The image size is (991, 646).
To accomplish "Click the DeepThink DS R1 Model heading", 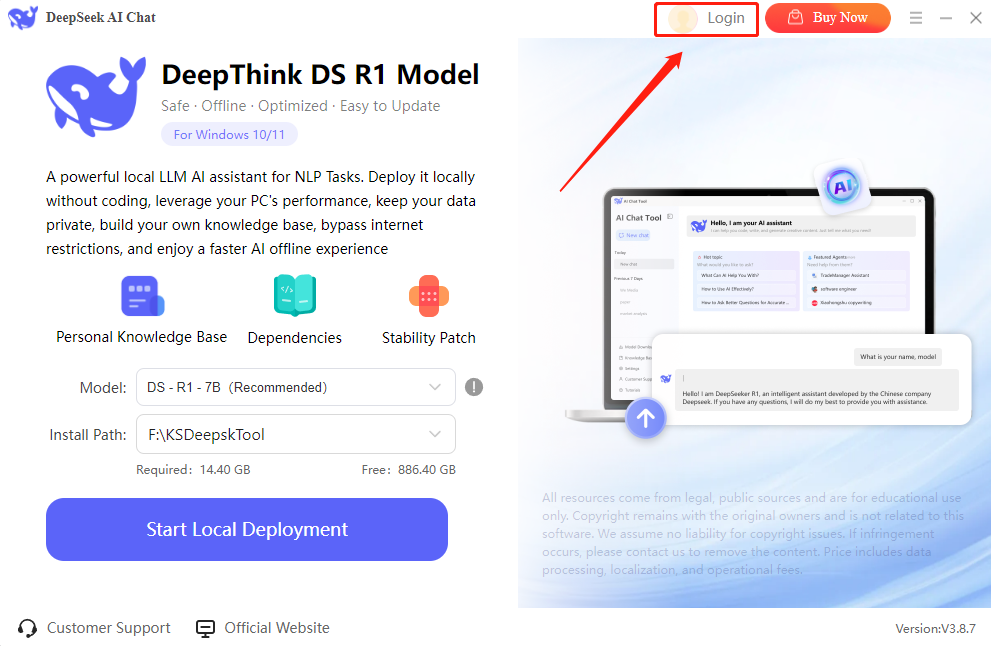I will 320,75.
